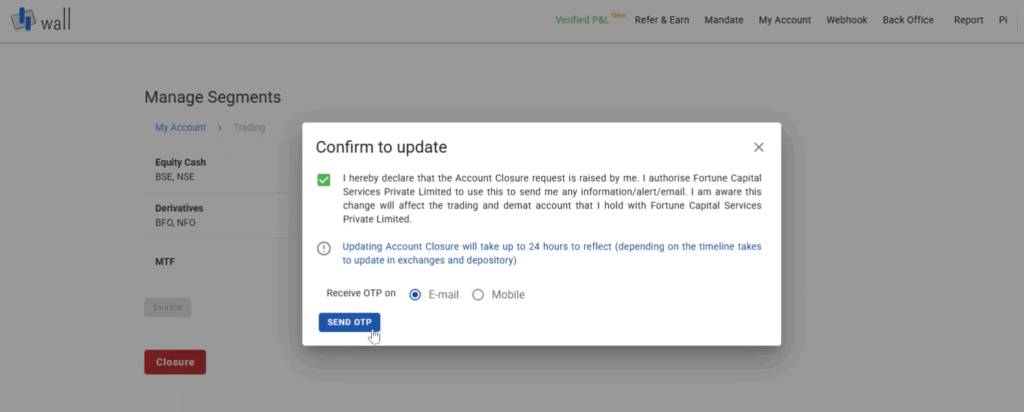The width and height of the screenshot is (1024, 412).
Task: Open Refer & Earn page
Action: 662,20
